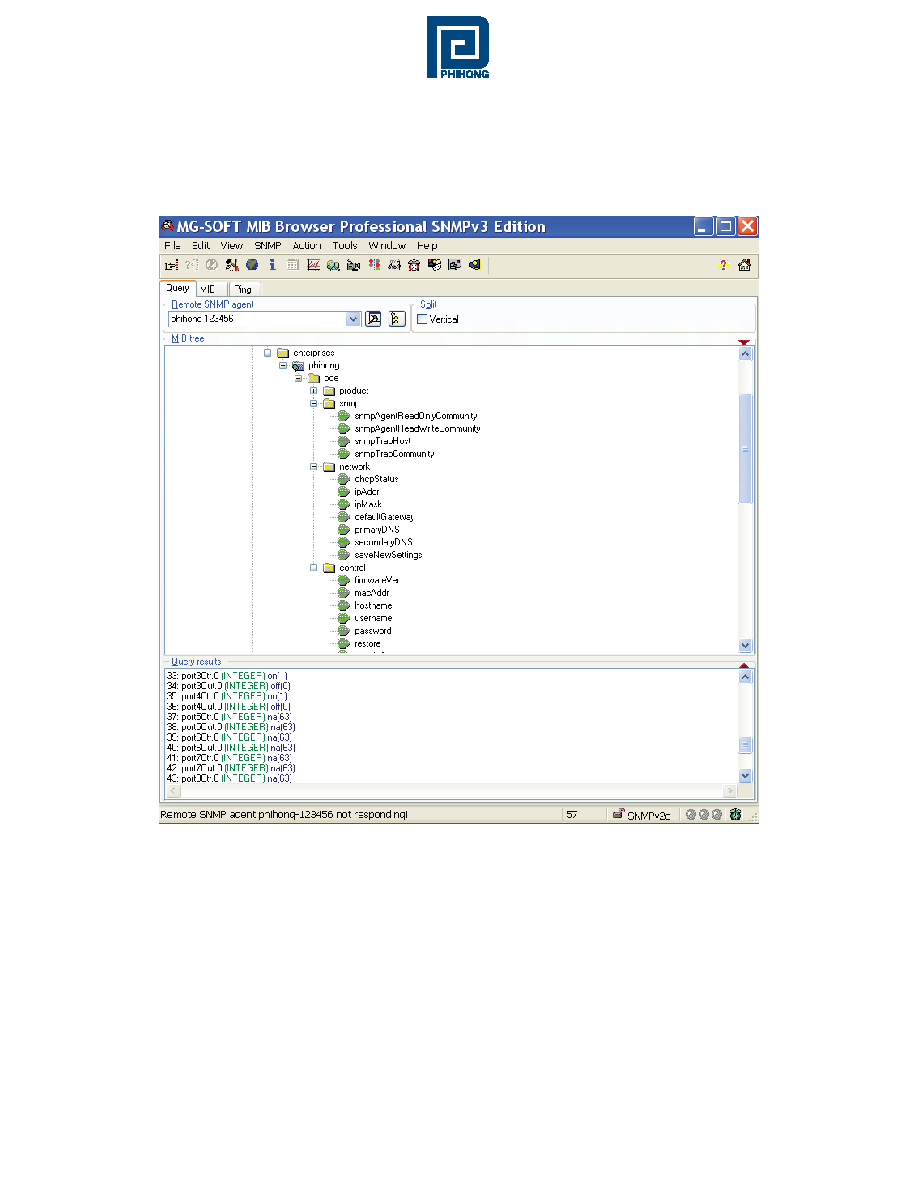Viewport: 918px width, 1188px height.
Task: Open the Remote SNMP agent dropdown arrow
Action: (353, 319)
